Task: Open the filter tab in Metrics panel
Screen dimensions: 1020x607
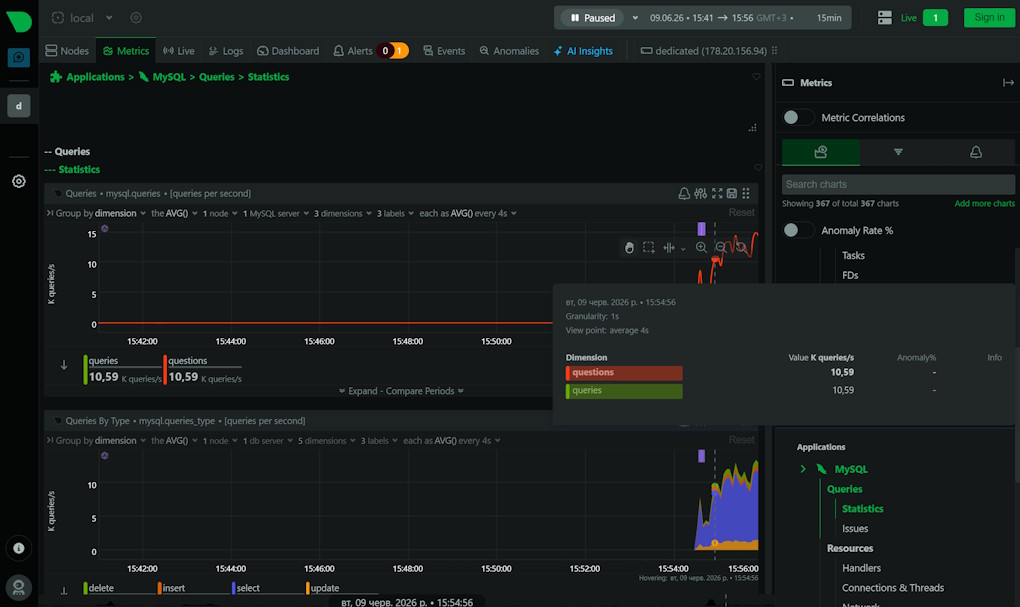Action: [x=898, y=152]
